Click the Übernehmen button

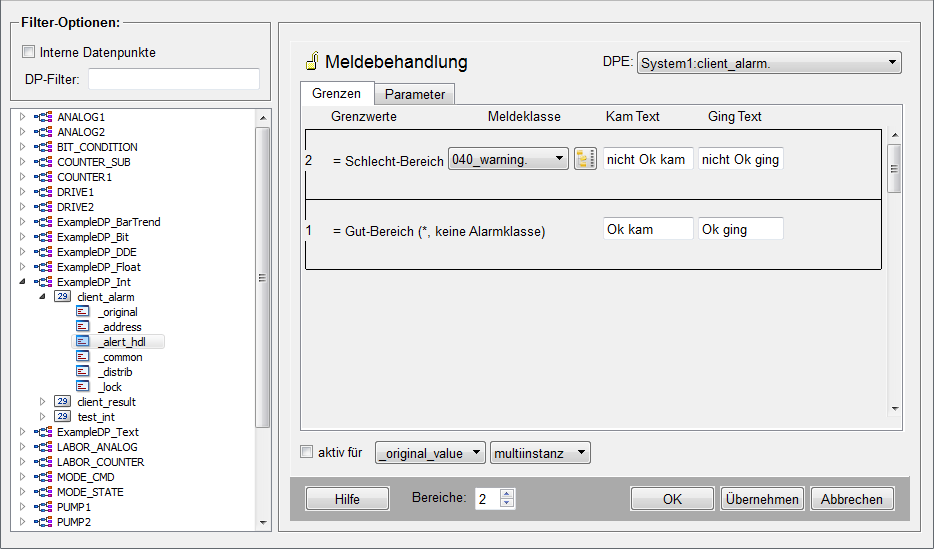[x=762, y=499]
